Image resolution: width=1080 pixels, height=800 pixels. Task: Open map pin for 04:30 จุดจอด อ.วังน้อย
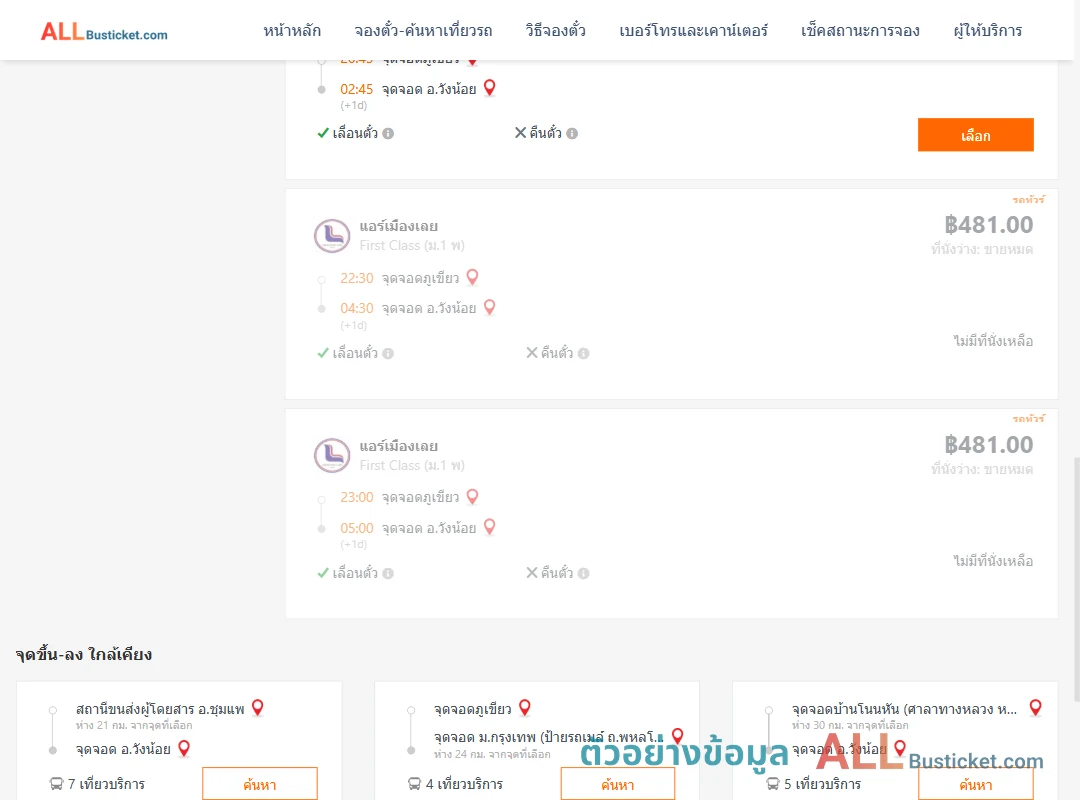click(490, 307)
